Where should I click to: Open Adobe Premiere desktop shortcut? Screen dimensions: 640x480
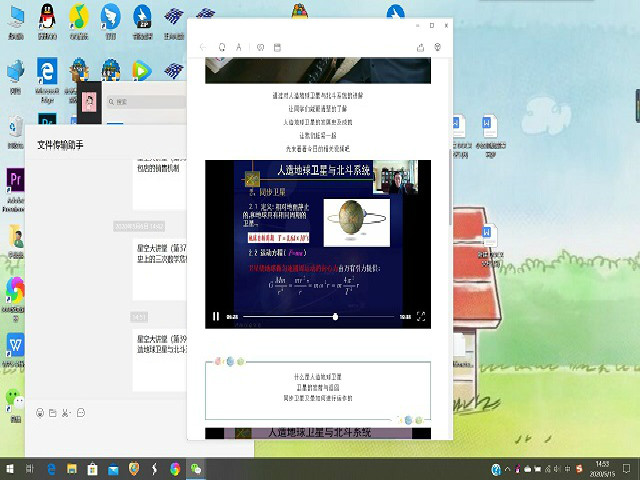click(x=15, y=190)
